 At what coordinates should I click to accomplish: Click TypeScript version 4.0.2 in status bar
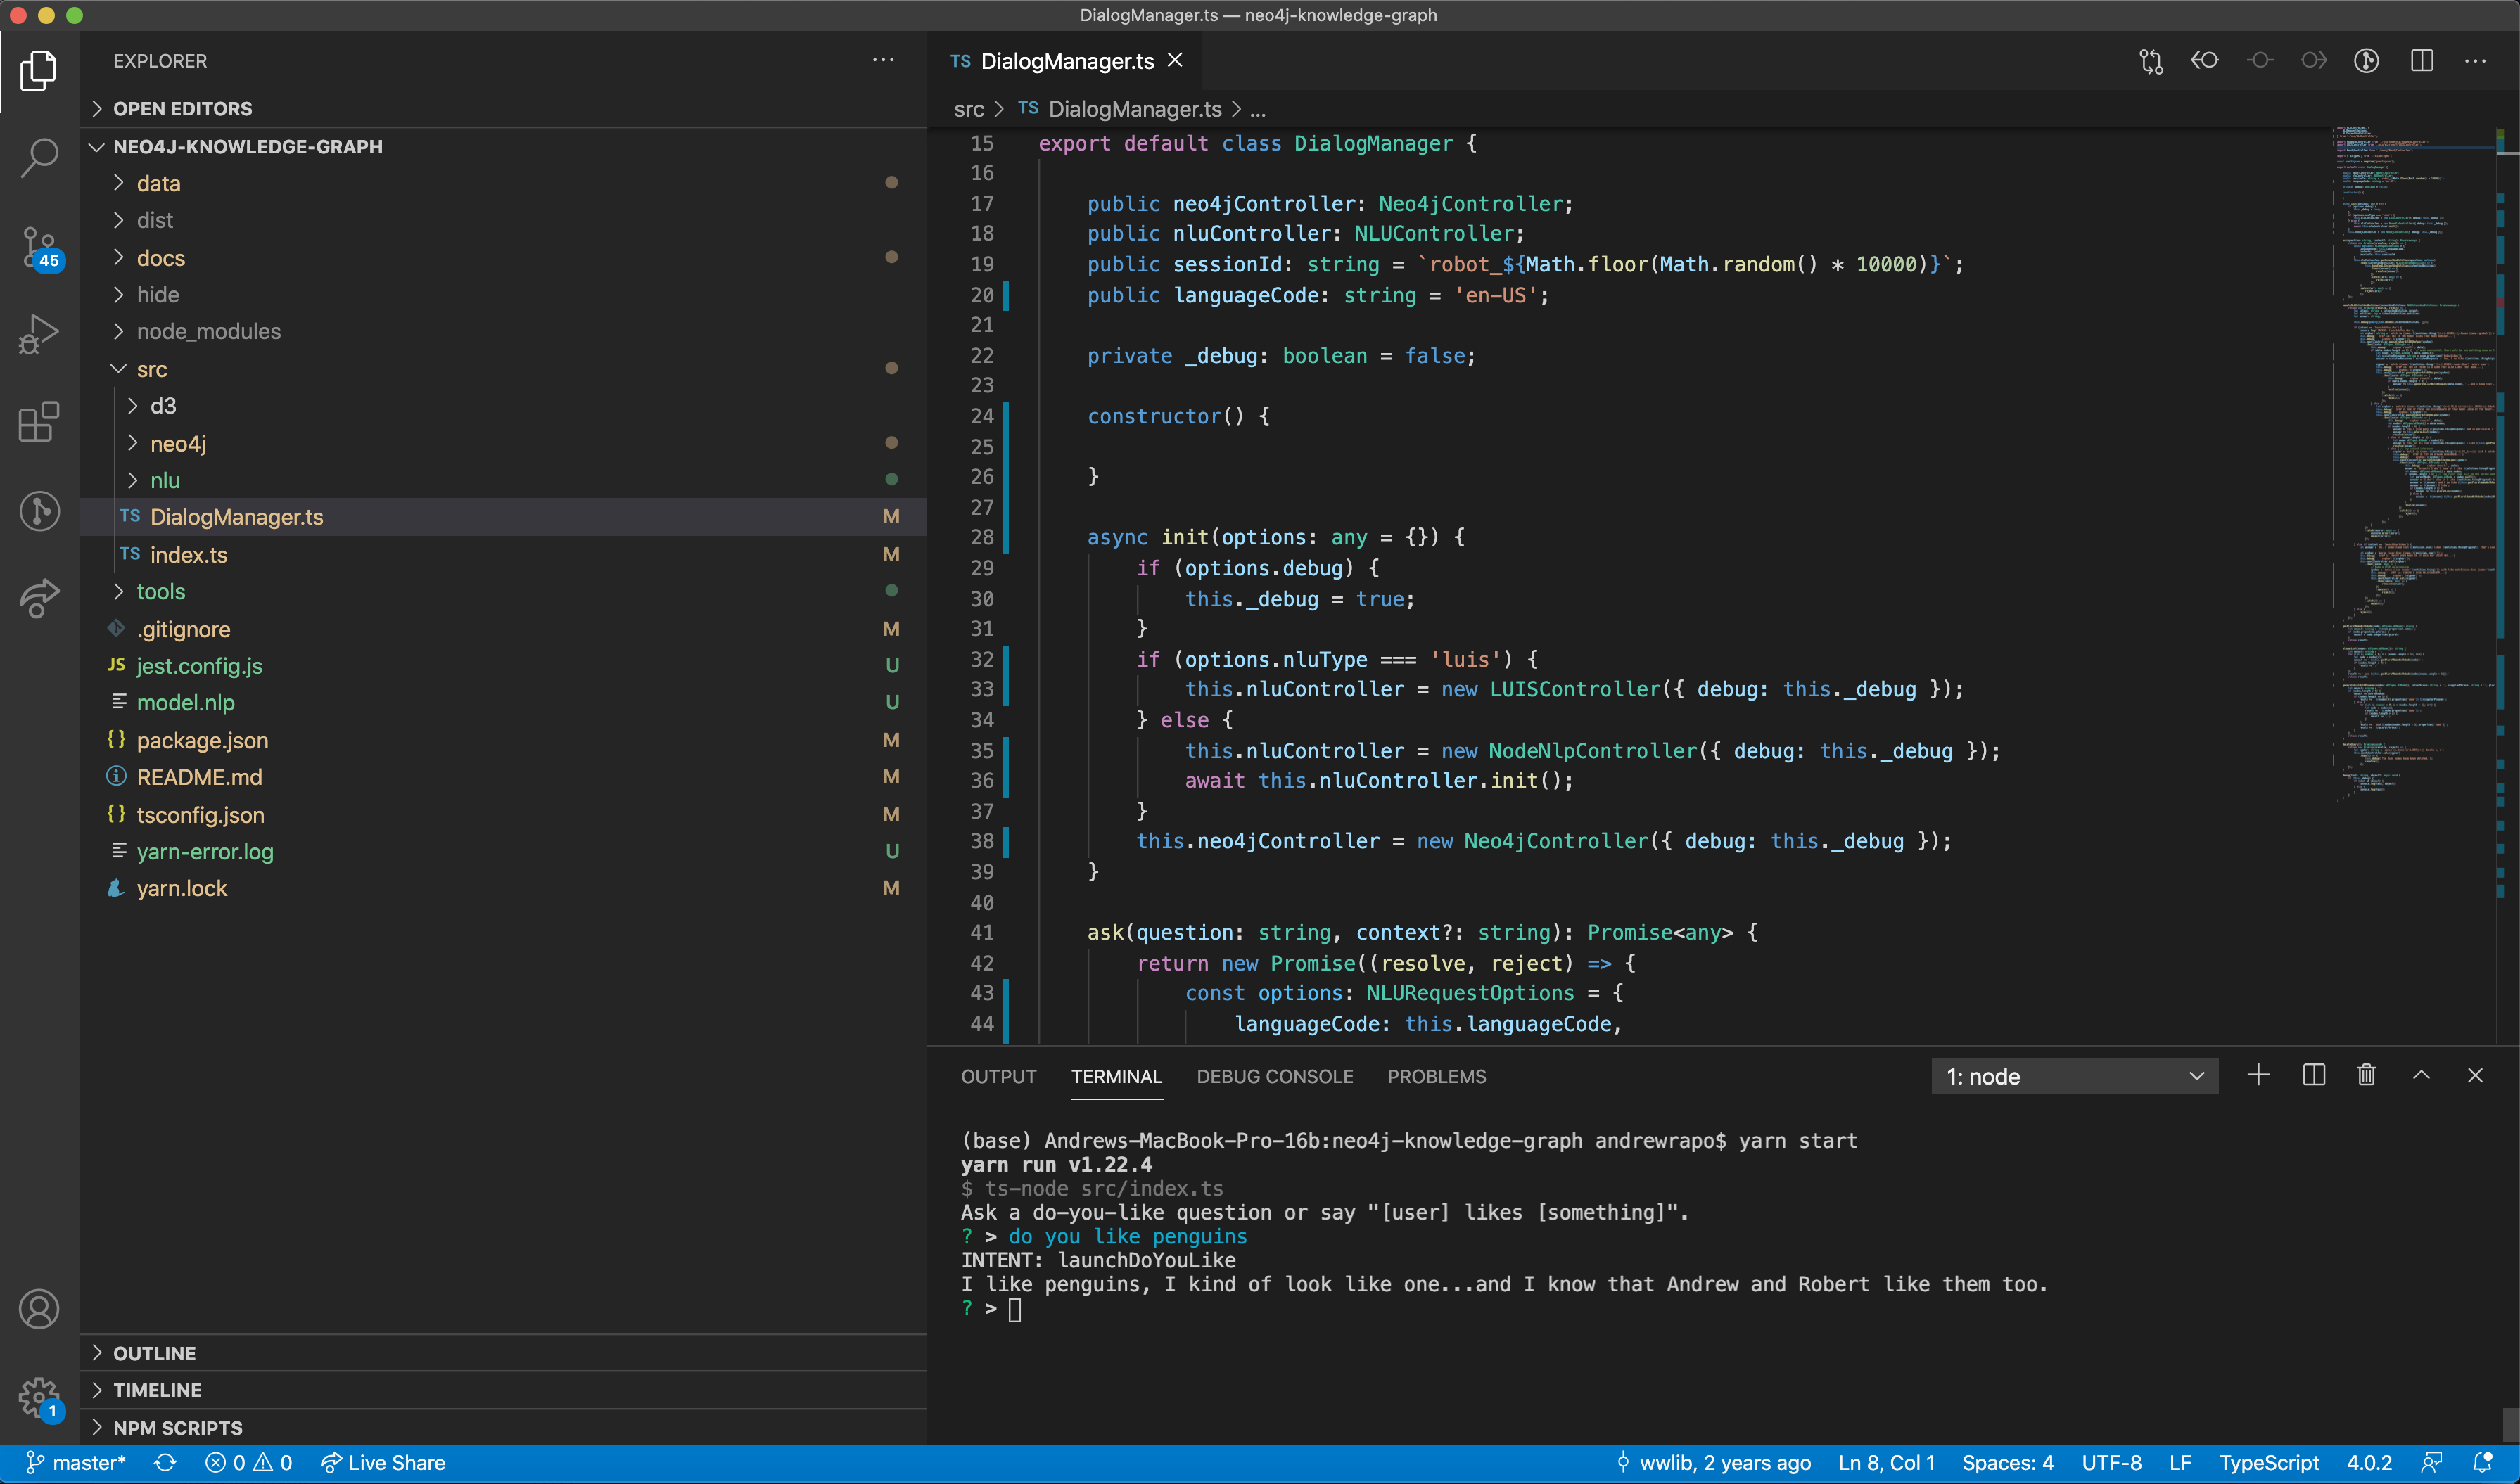(2369, 1463)
